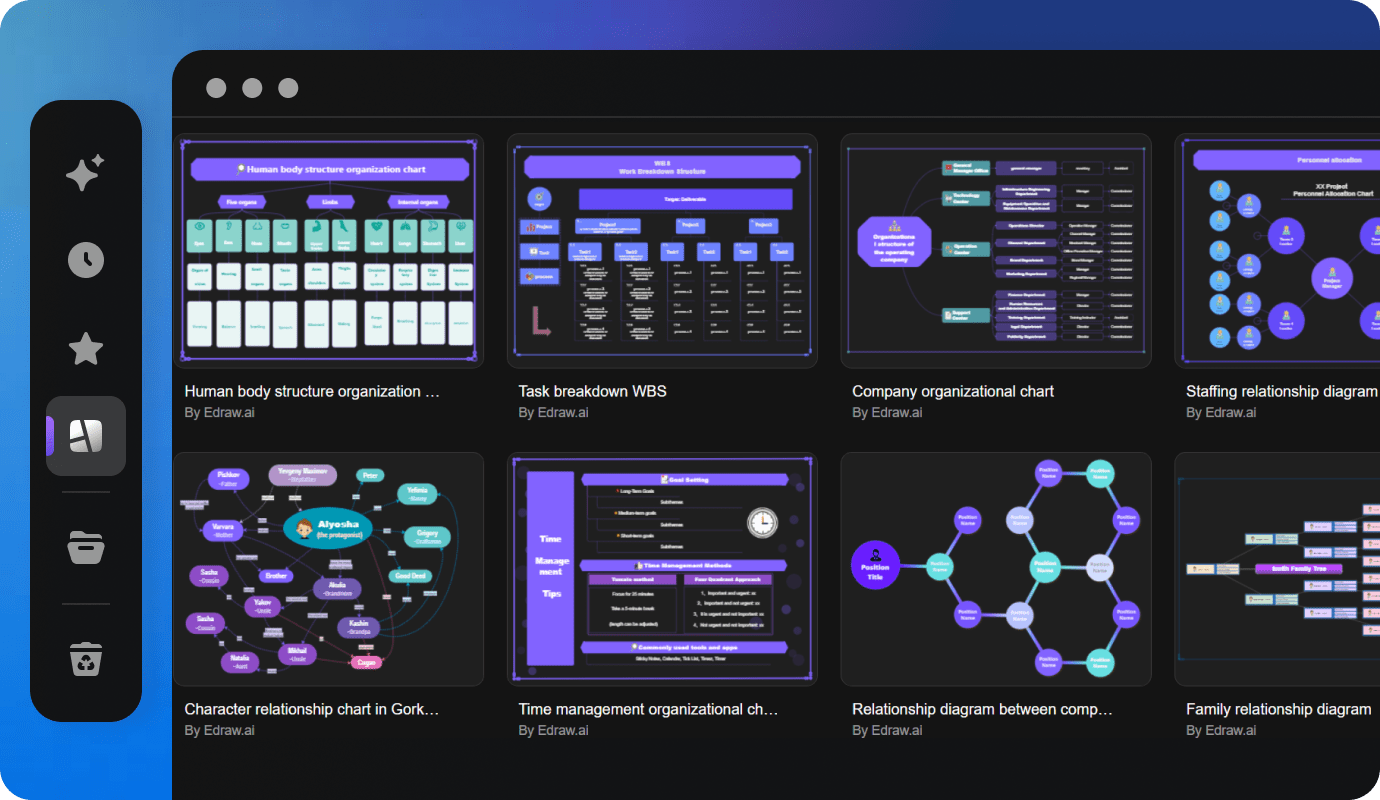Screen dimensions: 1380x800
Task: Click the third window control dot
Action: 288,88
